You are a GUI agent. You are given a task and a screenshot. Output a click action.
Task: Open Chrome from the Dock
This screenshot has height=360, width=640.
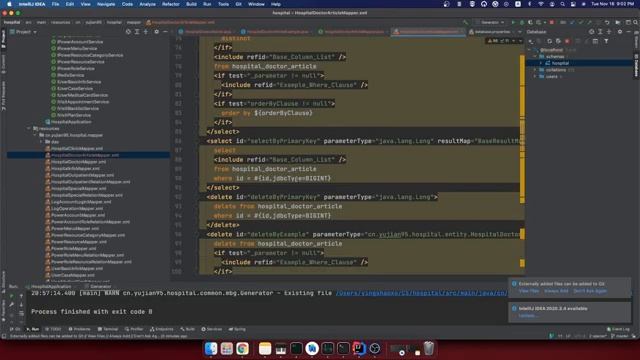click(242, 349)
